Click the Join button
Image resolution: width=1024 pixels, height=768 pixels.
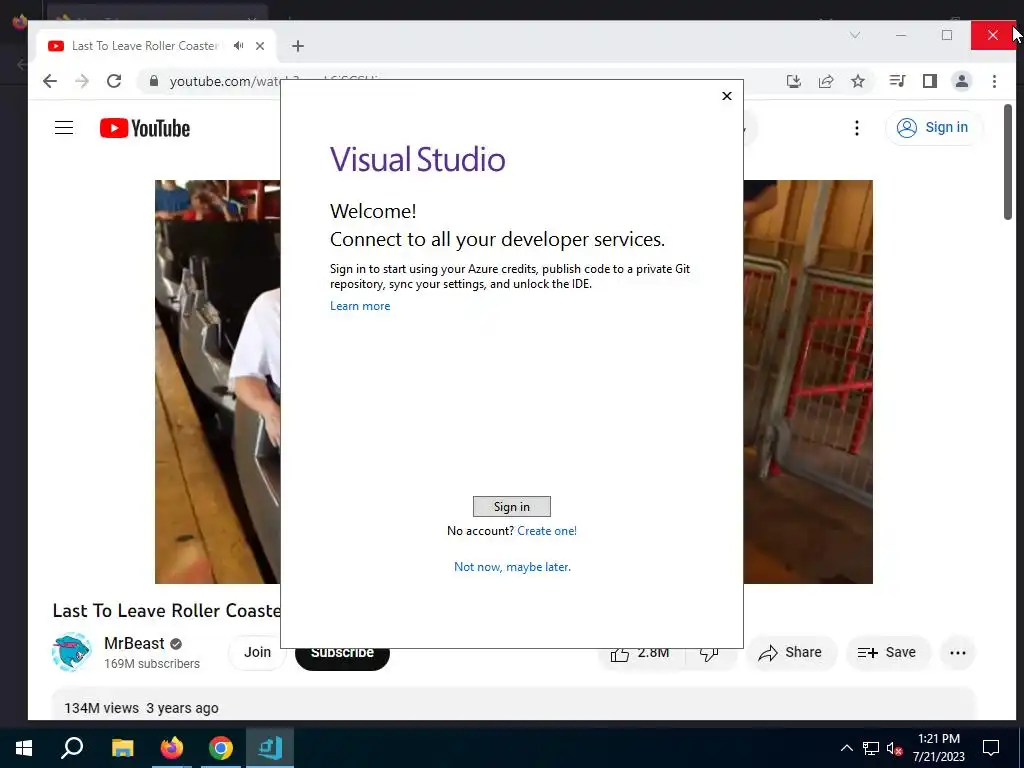pos(257,652)
